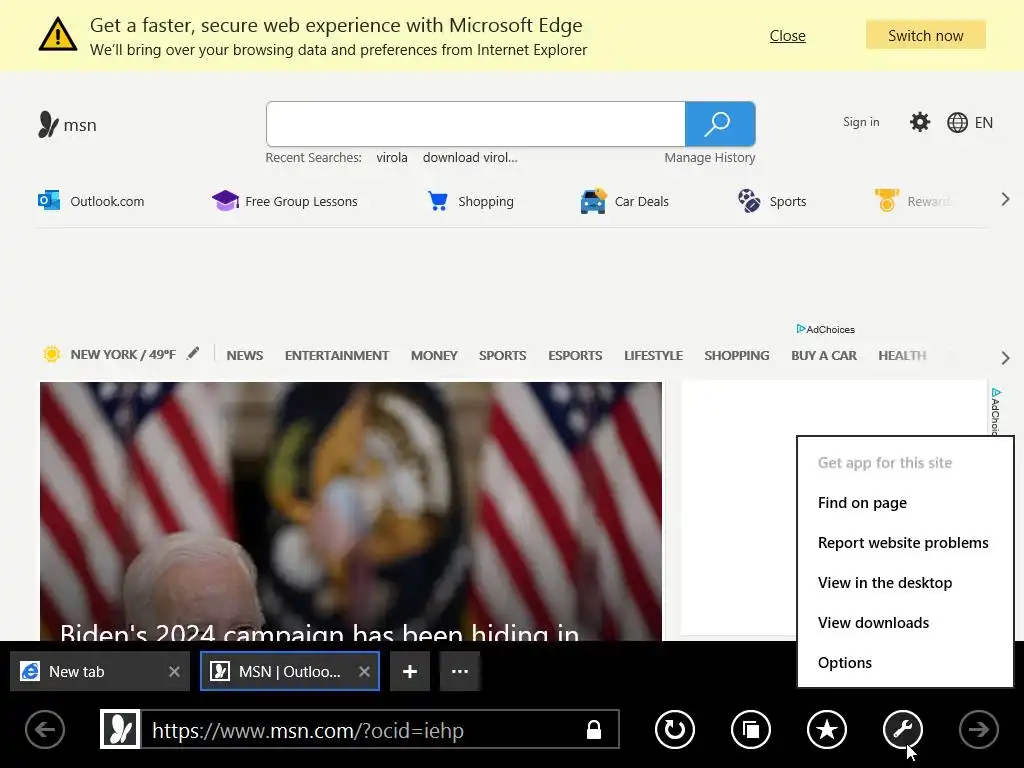
Task: Open the Sports shortcut with ball icon
Action: pyautogui.click(x=772, y=201)
